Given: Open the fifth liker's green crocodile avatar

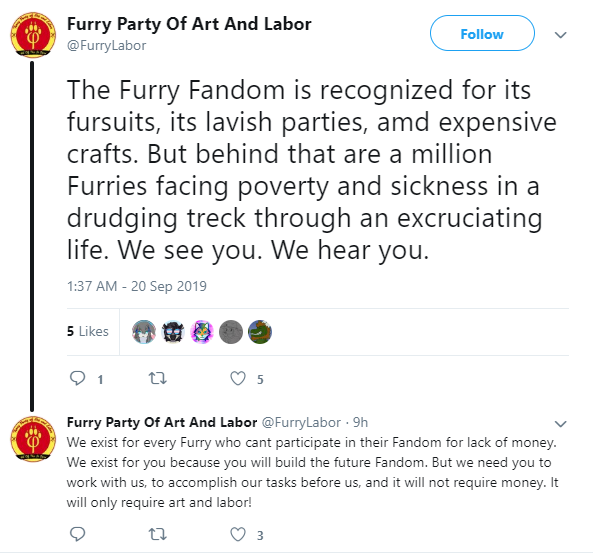Looking at the screenshot, I should 260,332.
